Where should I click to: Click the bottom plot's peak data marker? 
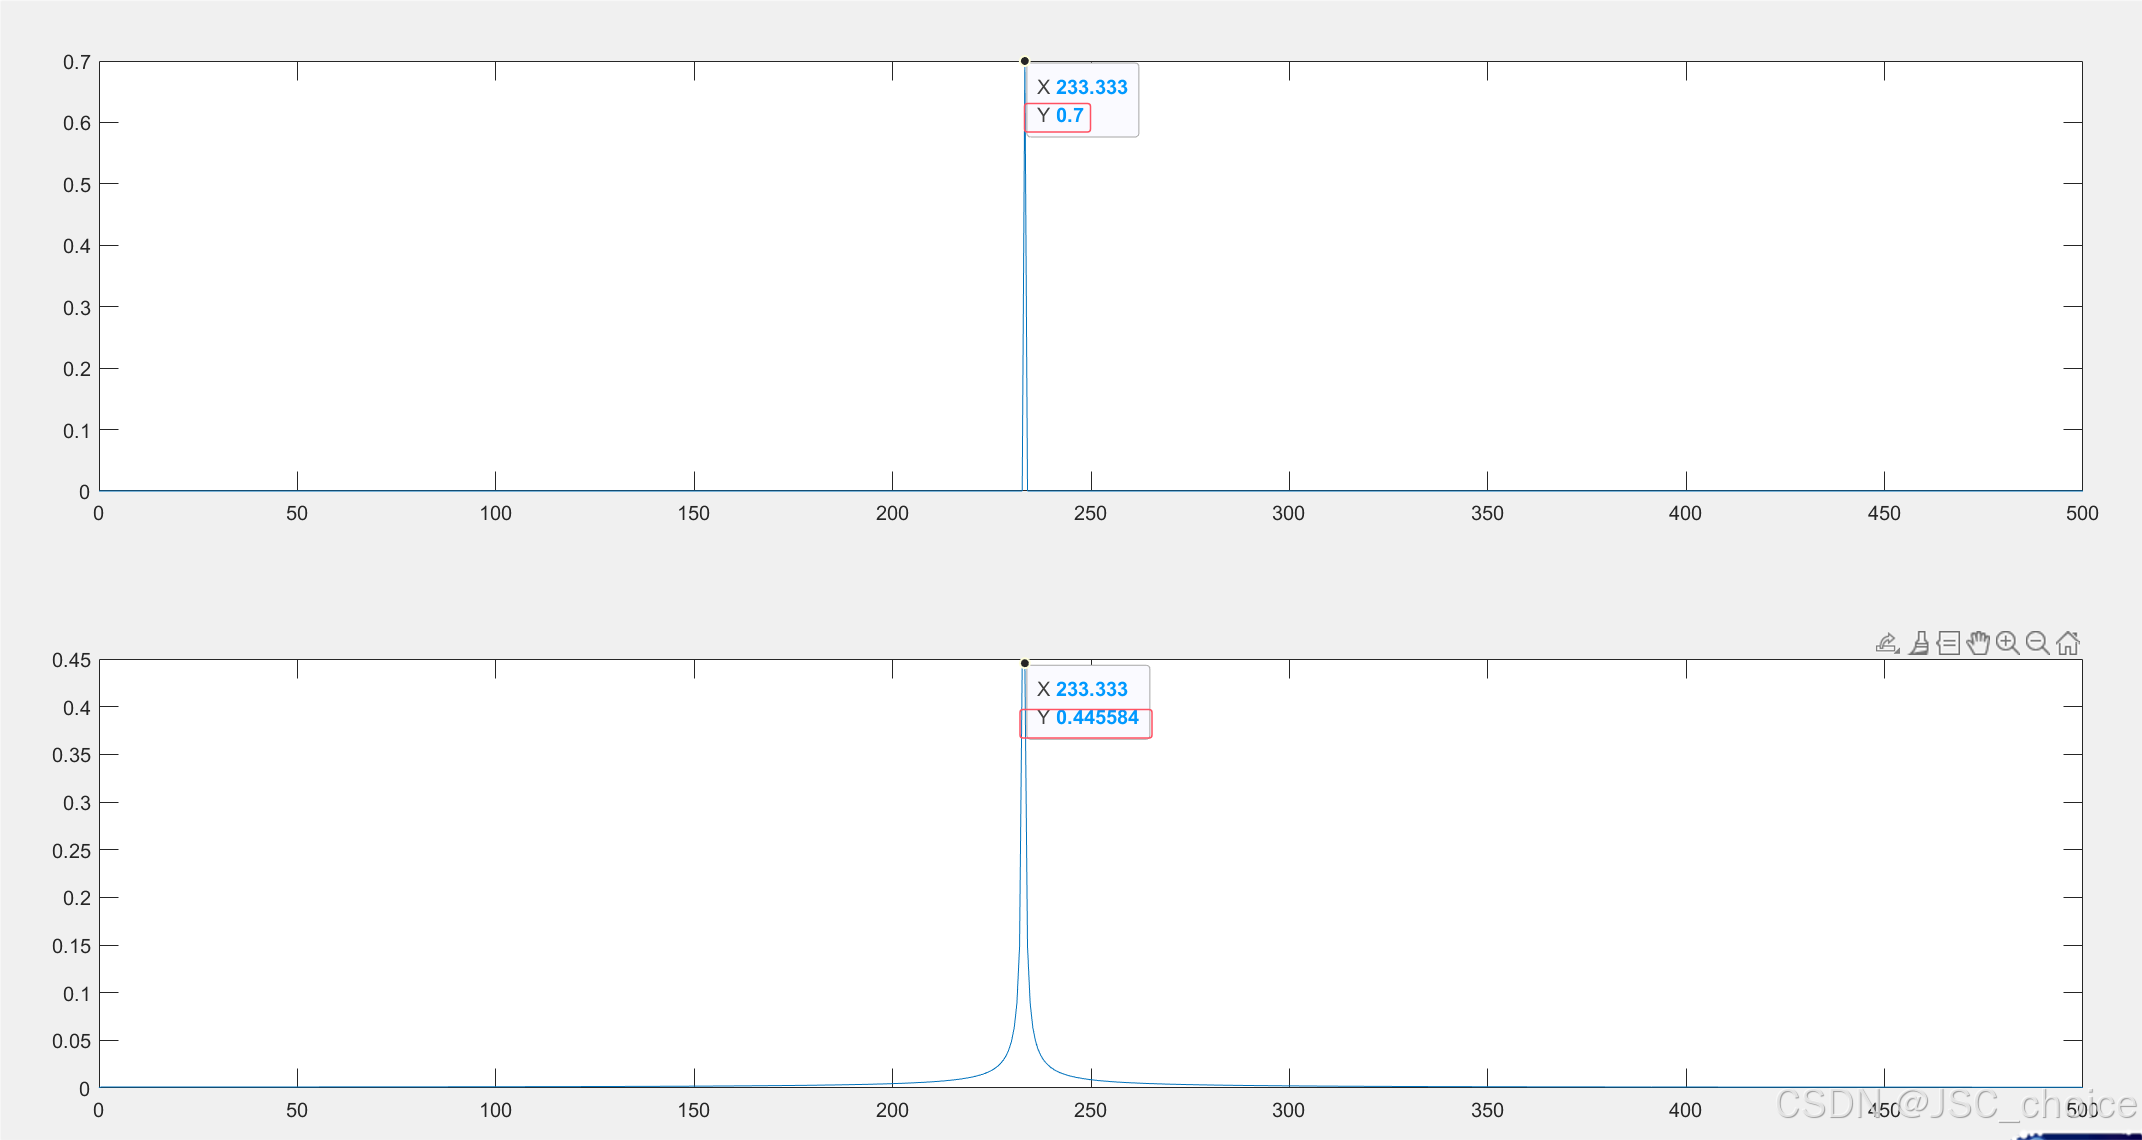coord(1025,663)
